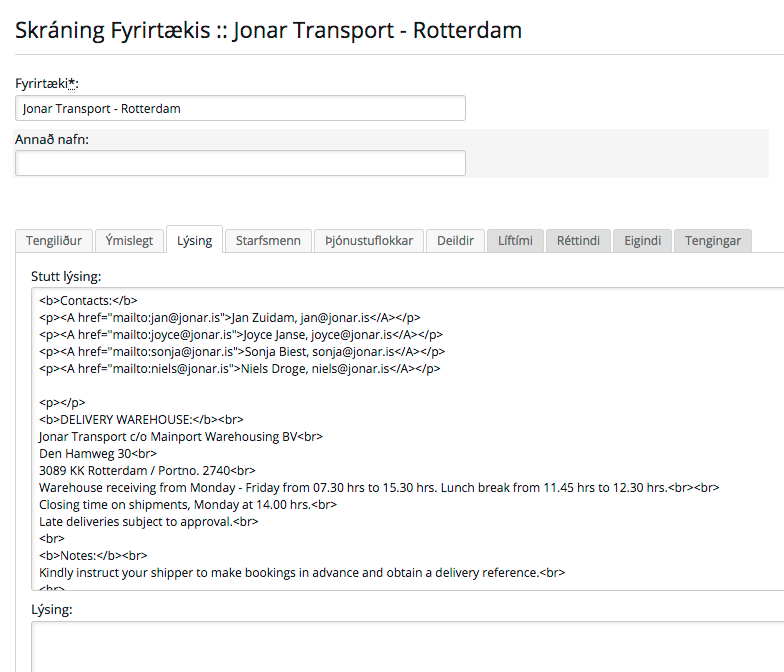The height and width of the screenshot is (672, 784).
Task: Click the Fyrirtæki name input field
Action: [240, 108]
